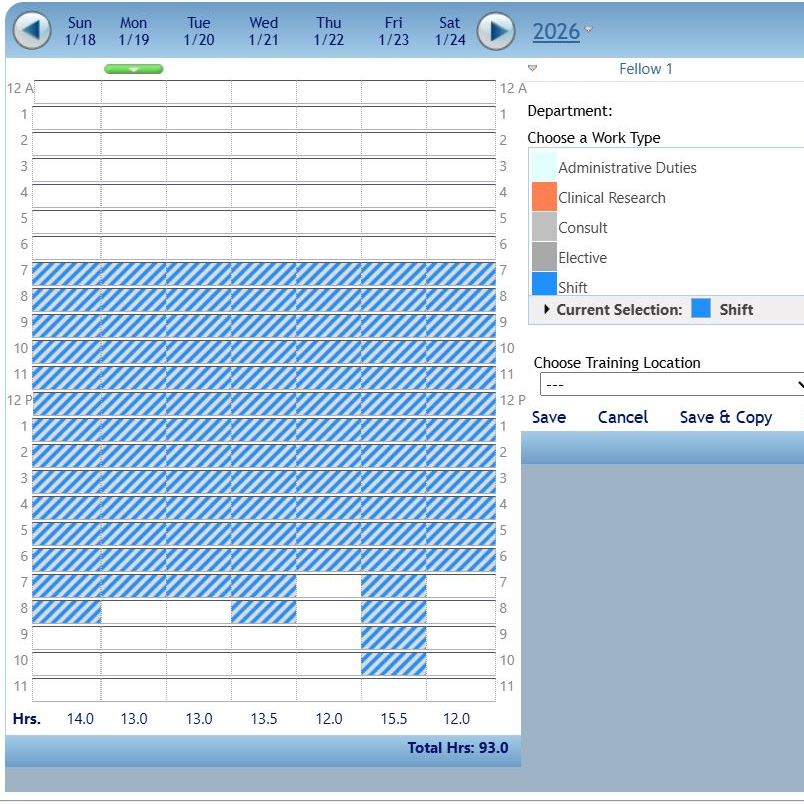Image resolution: width=804 pixels, height=804 pixels.
Task: Click the Saturday hours value 12.0
Action: click(456, 718)
